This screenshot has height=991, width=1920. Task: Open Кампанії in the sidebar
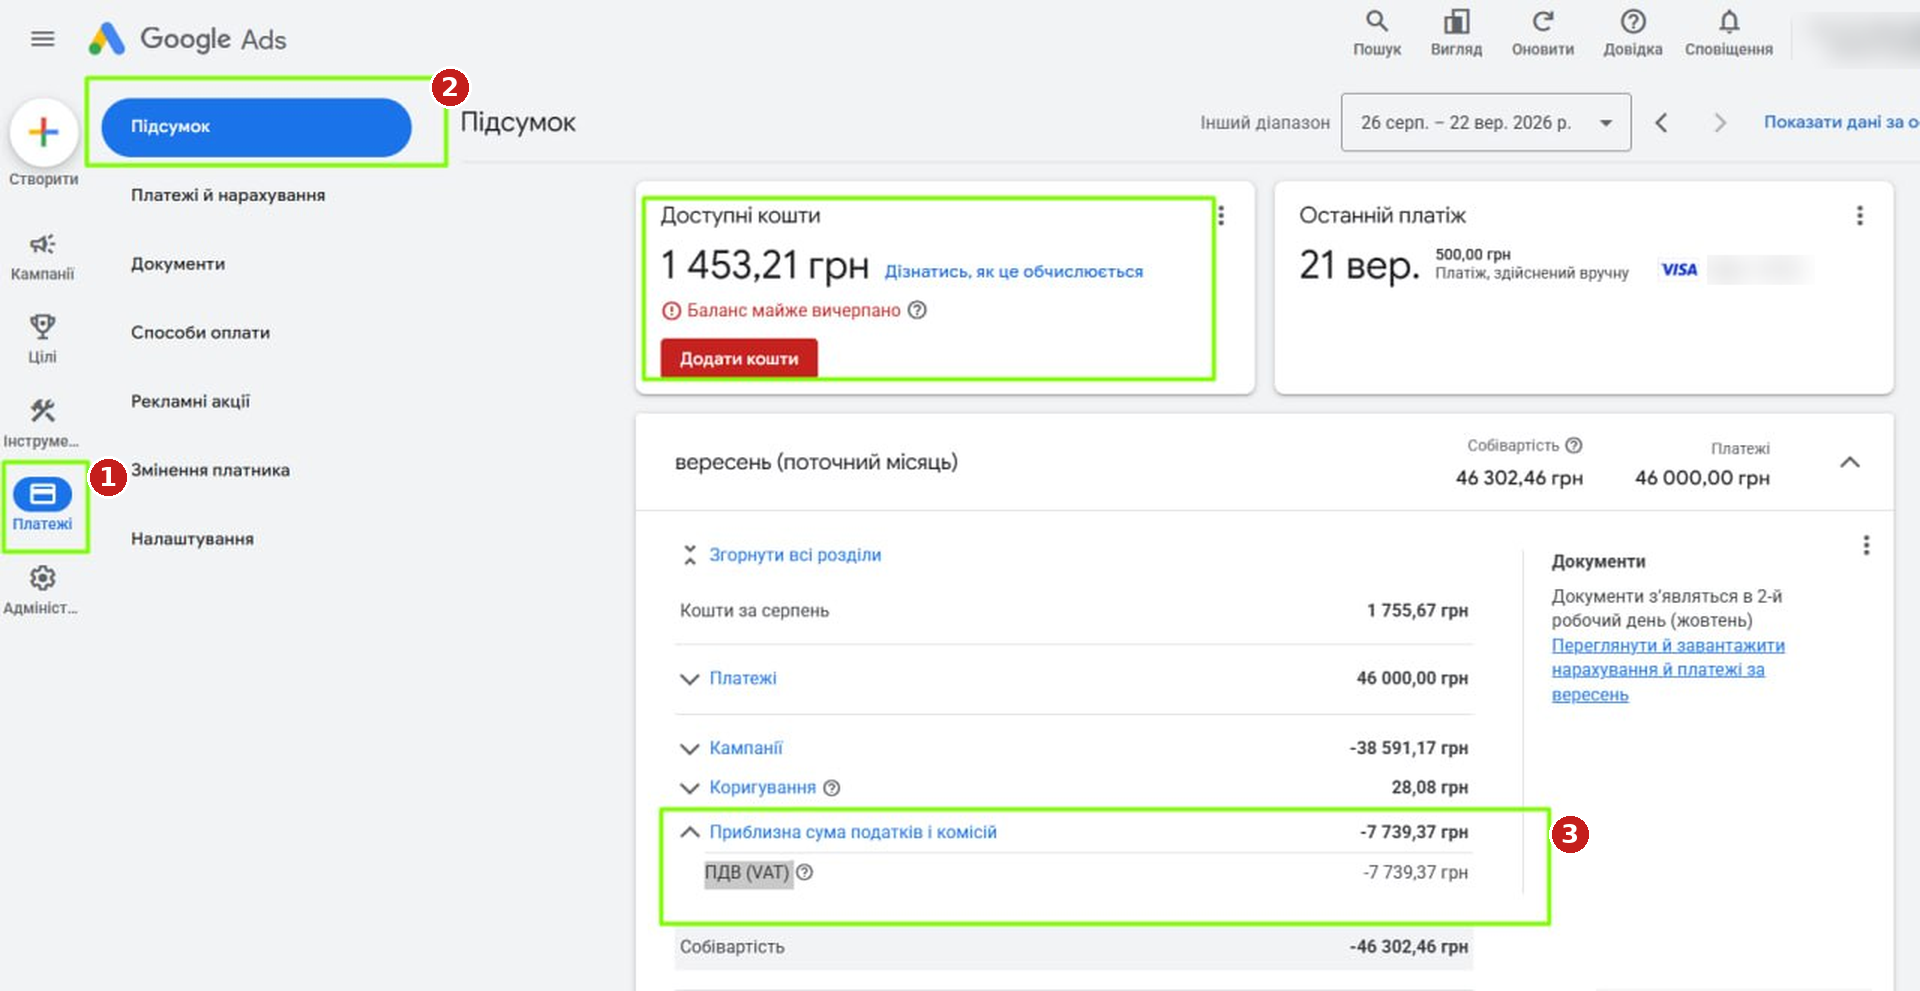pyautogui.click(x=42, y=256)
